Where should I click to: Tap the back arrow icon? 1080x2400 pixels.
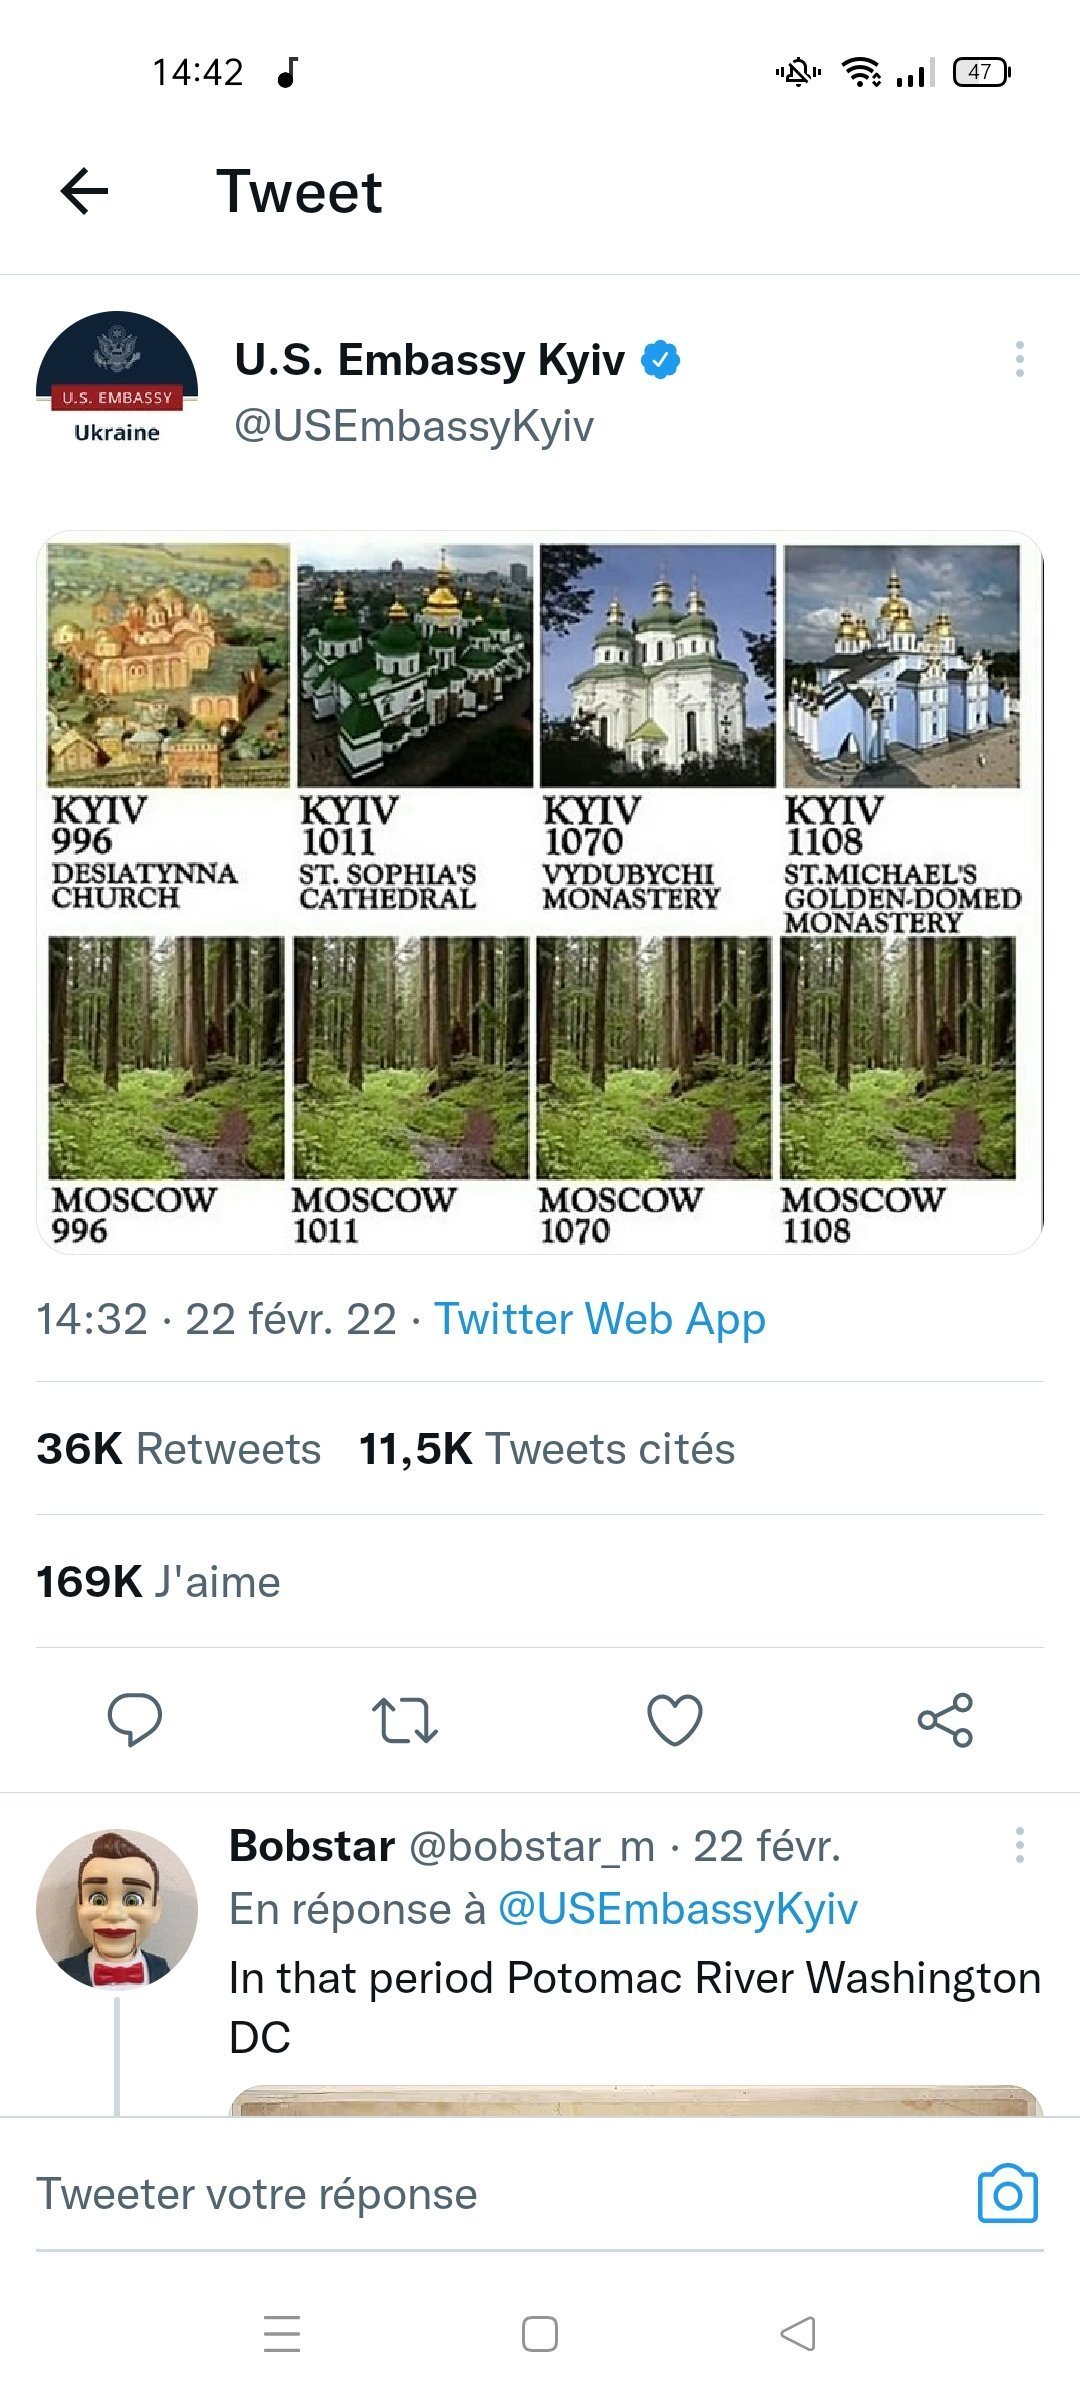[x=84, y=191]
